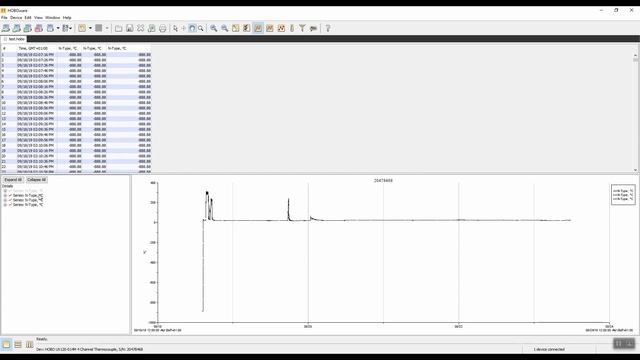This screenshot has height=360, width=640.
Task: Click the Zoom In toolbar icon
Action: (213, 28)
